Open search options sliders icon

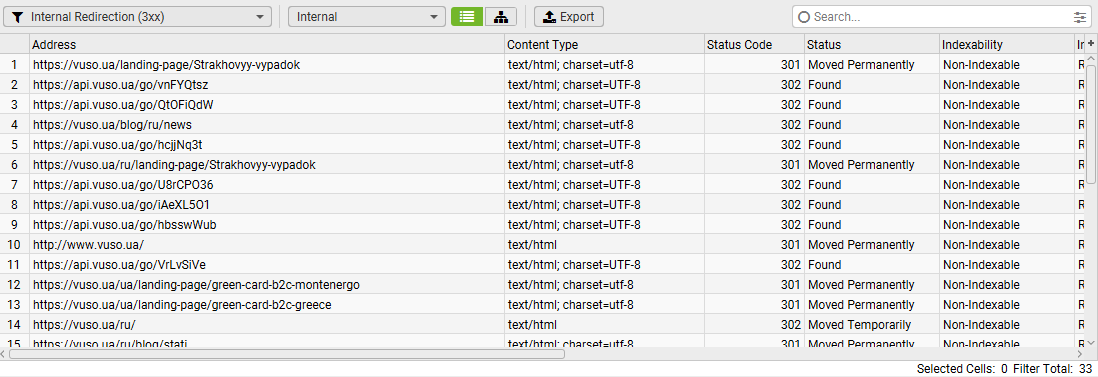1079,17
